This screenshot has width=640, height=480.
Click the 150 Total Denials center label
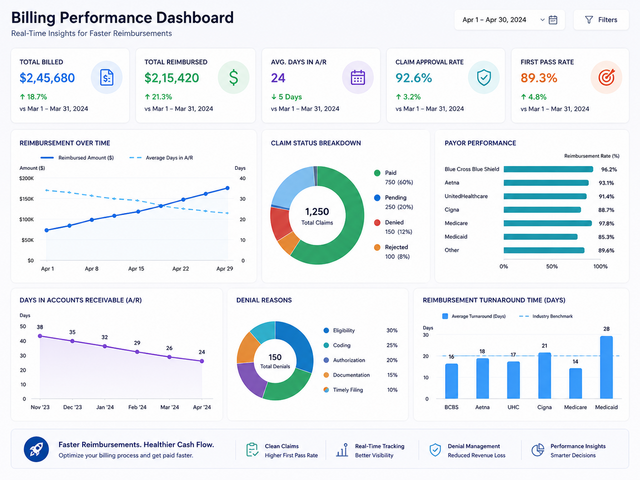click(275, 361)
